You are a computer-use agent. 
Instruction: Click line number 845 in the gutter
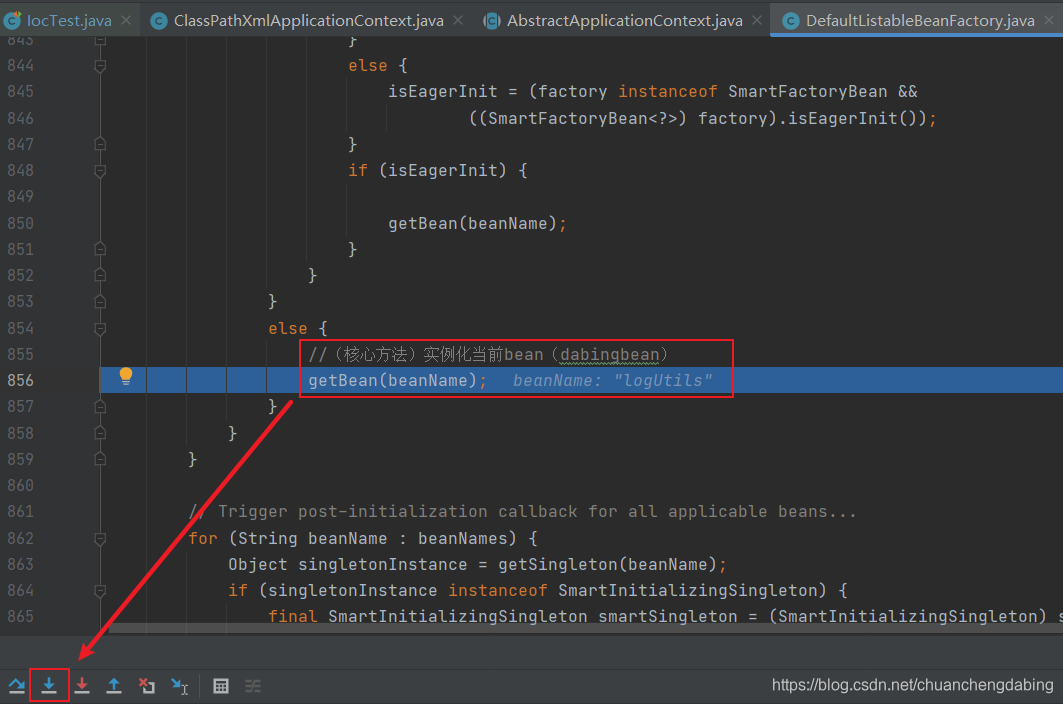coord(20,92)
